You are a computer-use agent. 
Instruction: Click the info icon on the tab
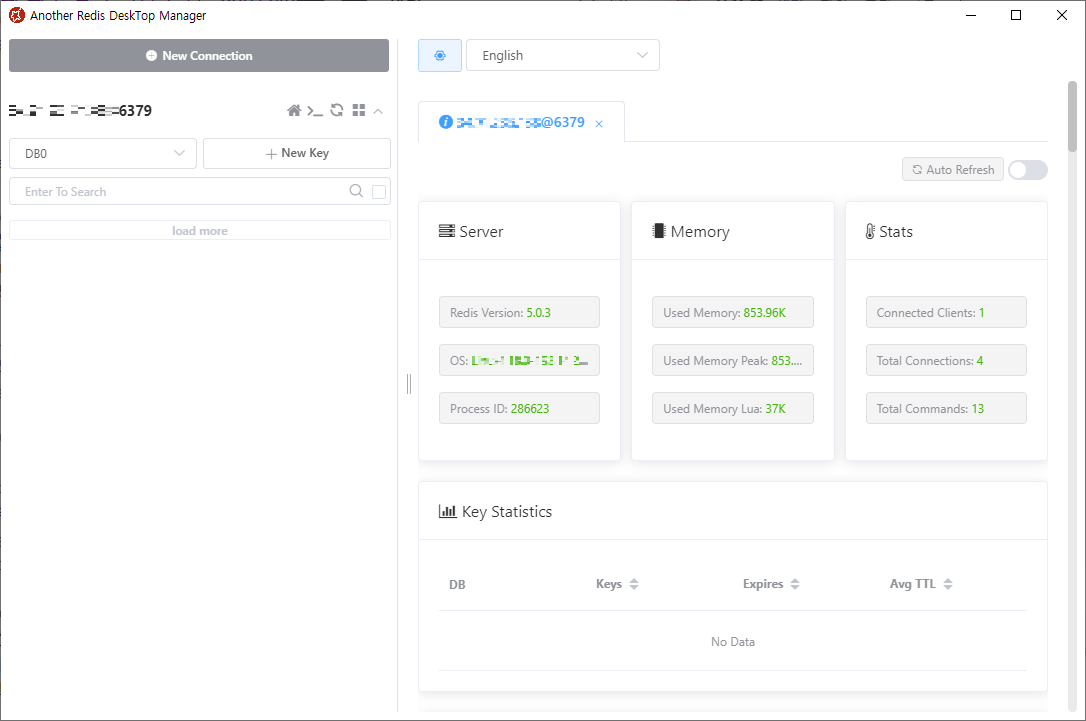[x=446, y=123]
